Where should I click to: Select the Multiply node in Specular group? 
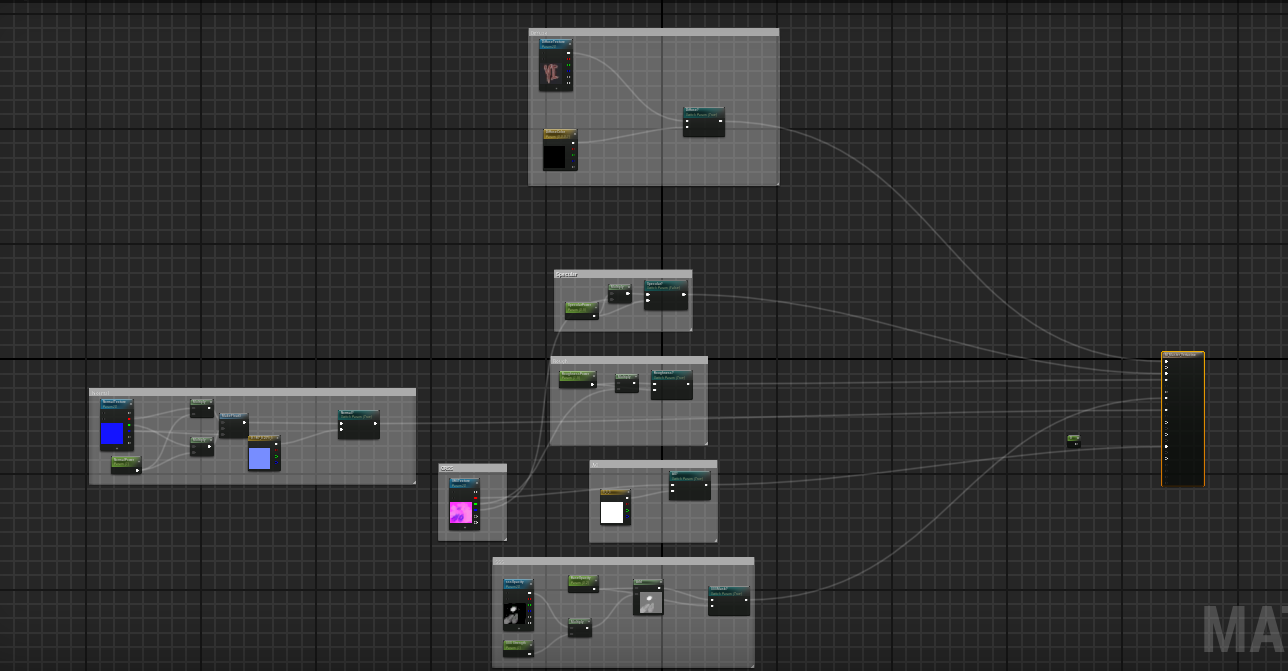620,293
